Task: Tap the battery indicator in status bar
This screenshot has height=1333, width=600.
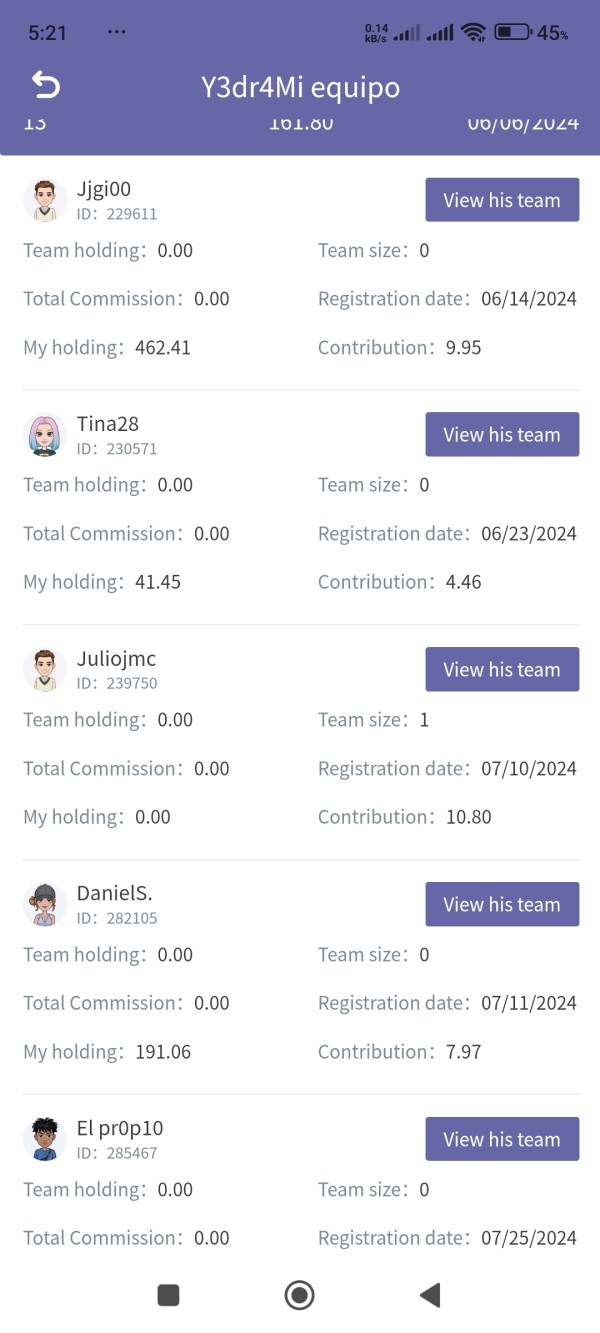Action: click(x=513, y=32)
